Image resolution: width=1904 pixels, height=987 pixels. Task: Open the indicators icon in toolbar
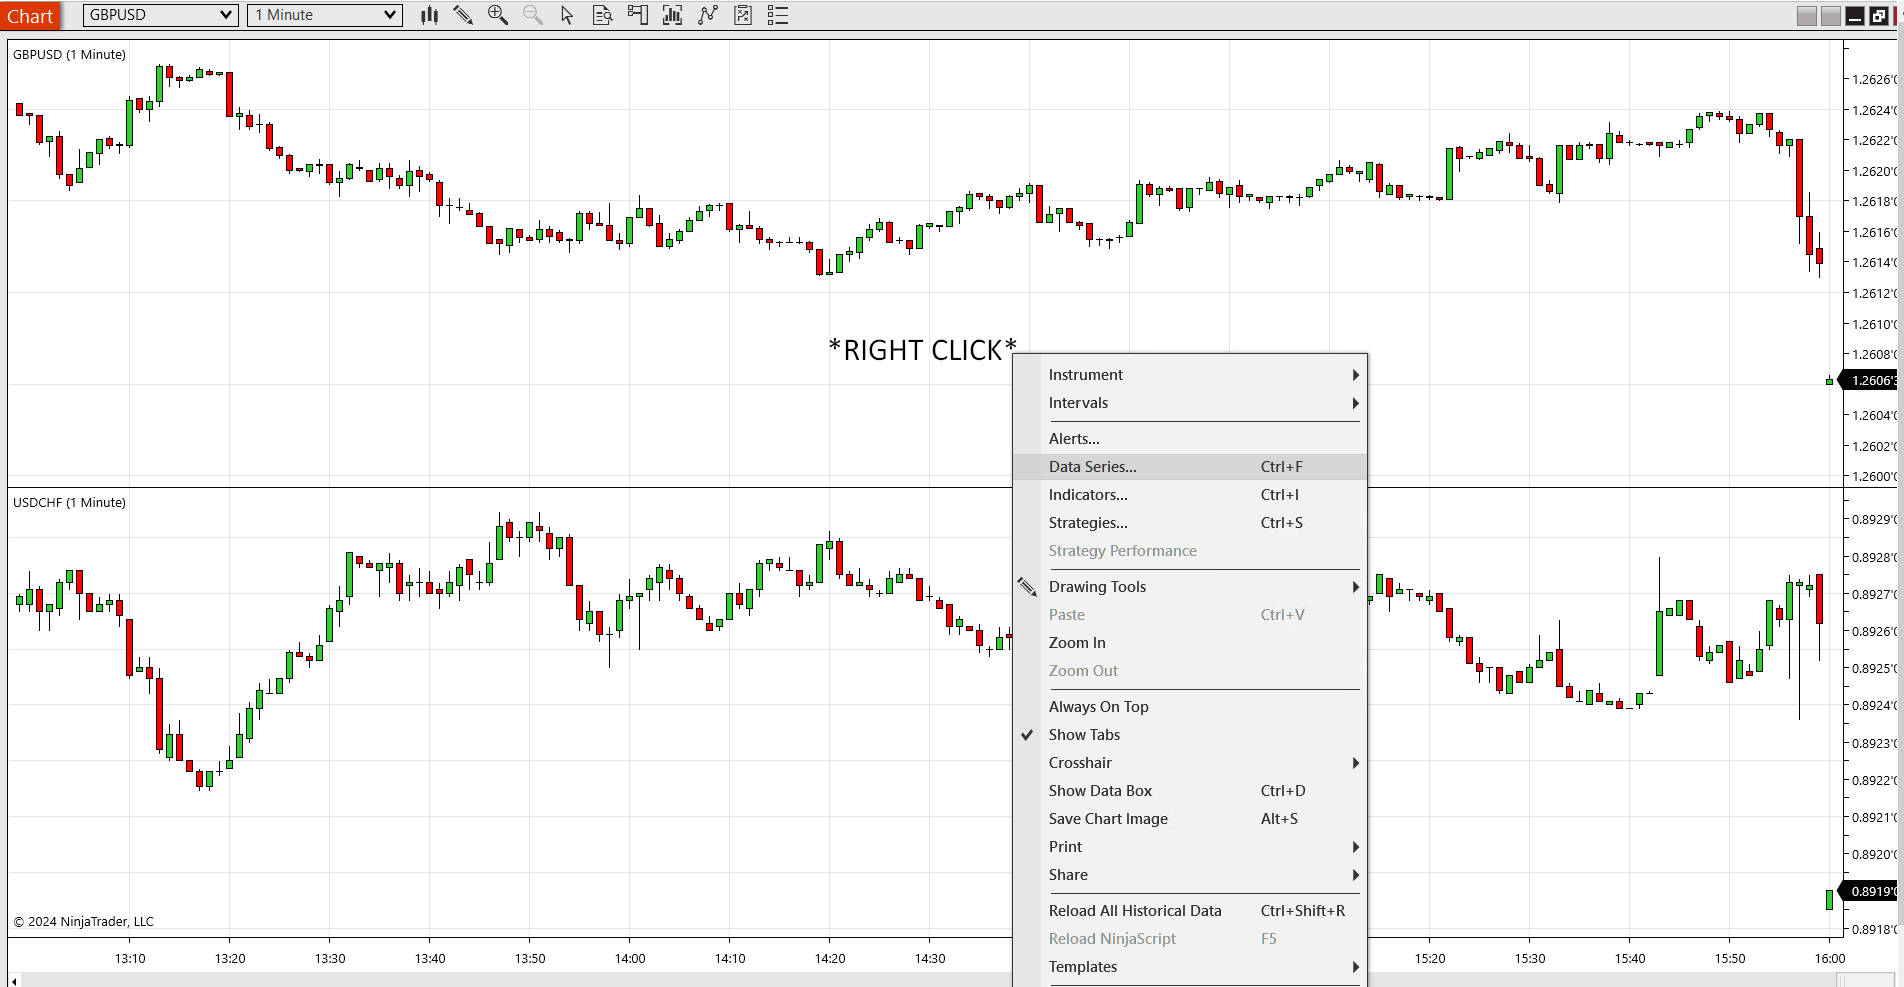(672, 15)
